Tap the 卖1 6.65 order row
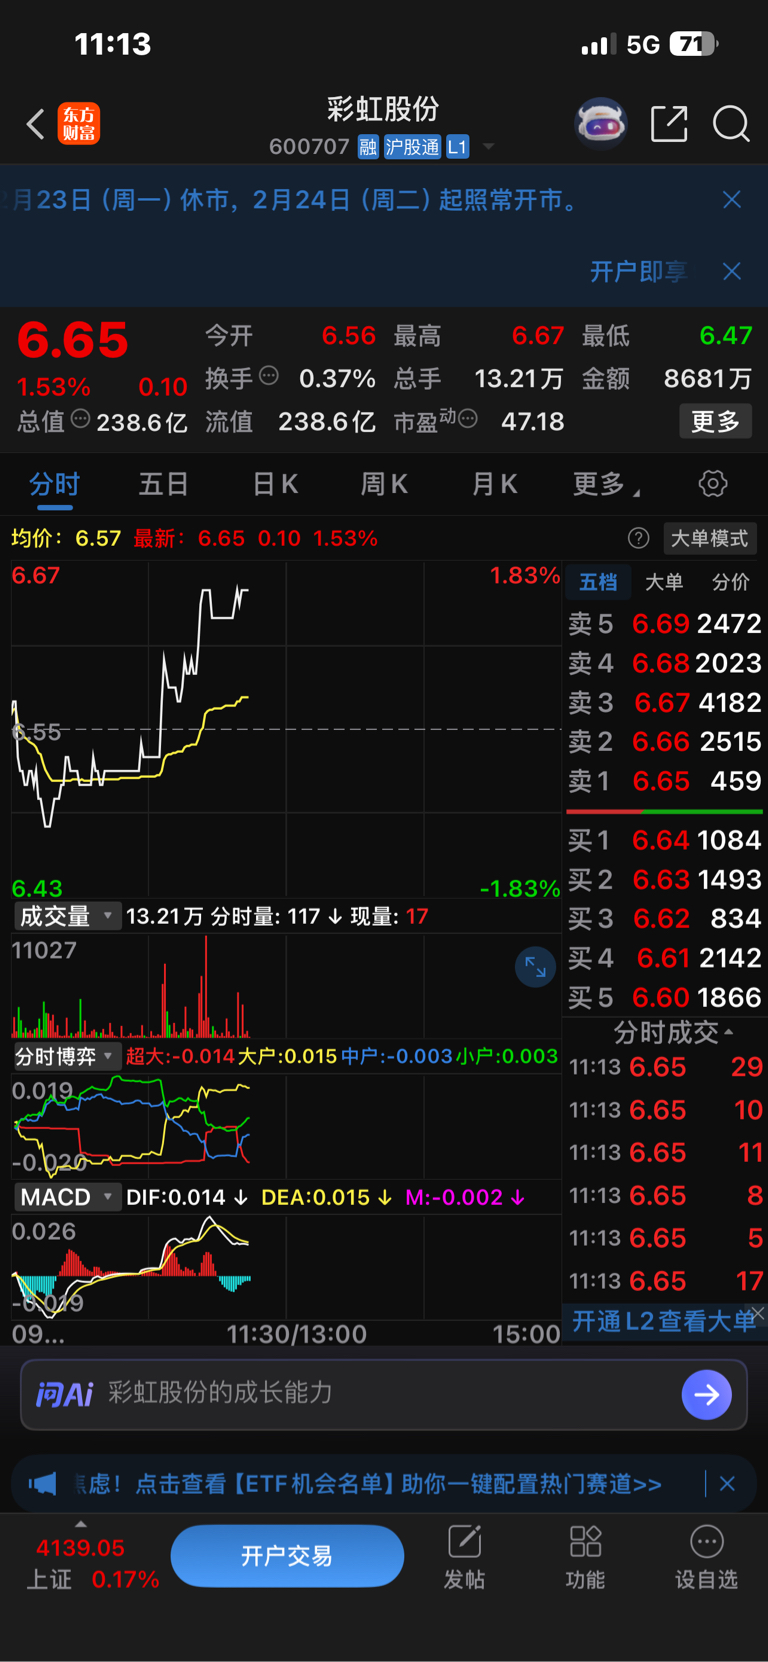The height and width of the screenshot is (1662, 768). pos(665,781)
